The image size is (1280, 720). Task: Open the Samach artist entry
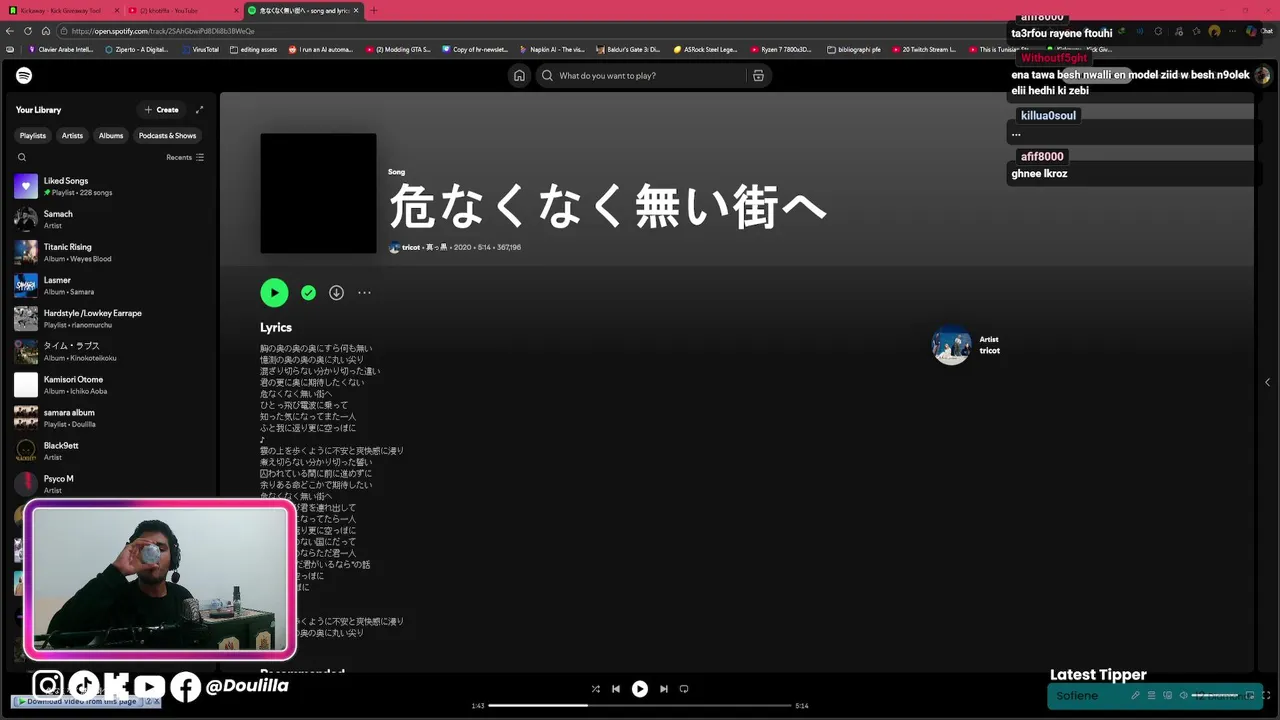tap(110, 219)
